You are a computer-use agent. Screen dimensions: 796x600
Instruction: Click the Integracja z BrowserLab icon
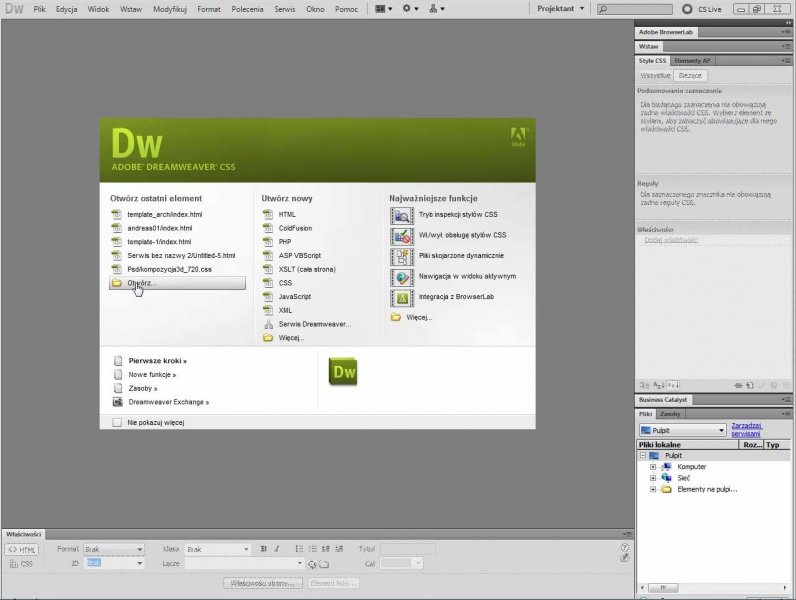click(401, 297)
